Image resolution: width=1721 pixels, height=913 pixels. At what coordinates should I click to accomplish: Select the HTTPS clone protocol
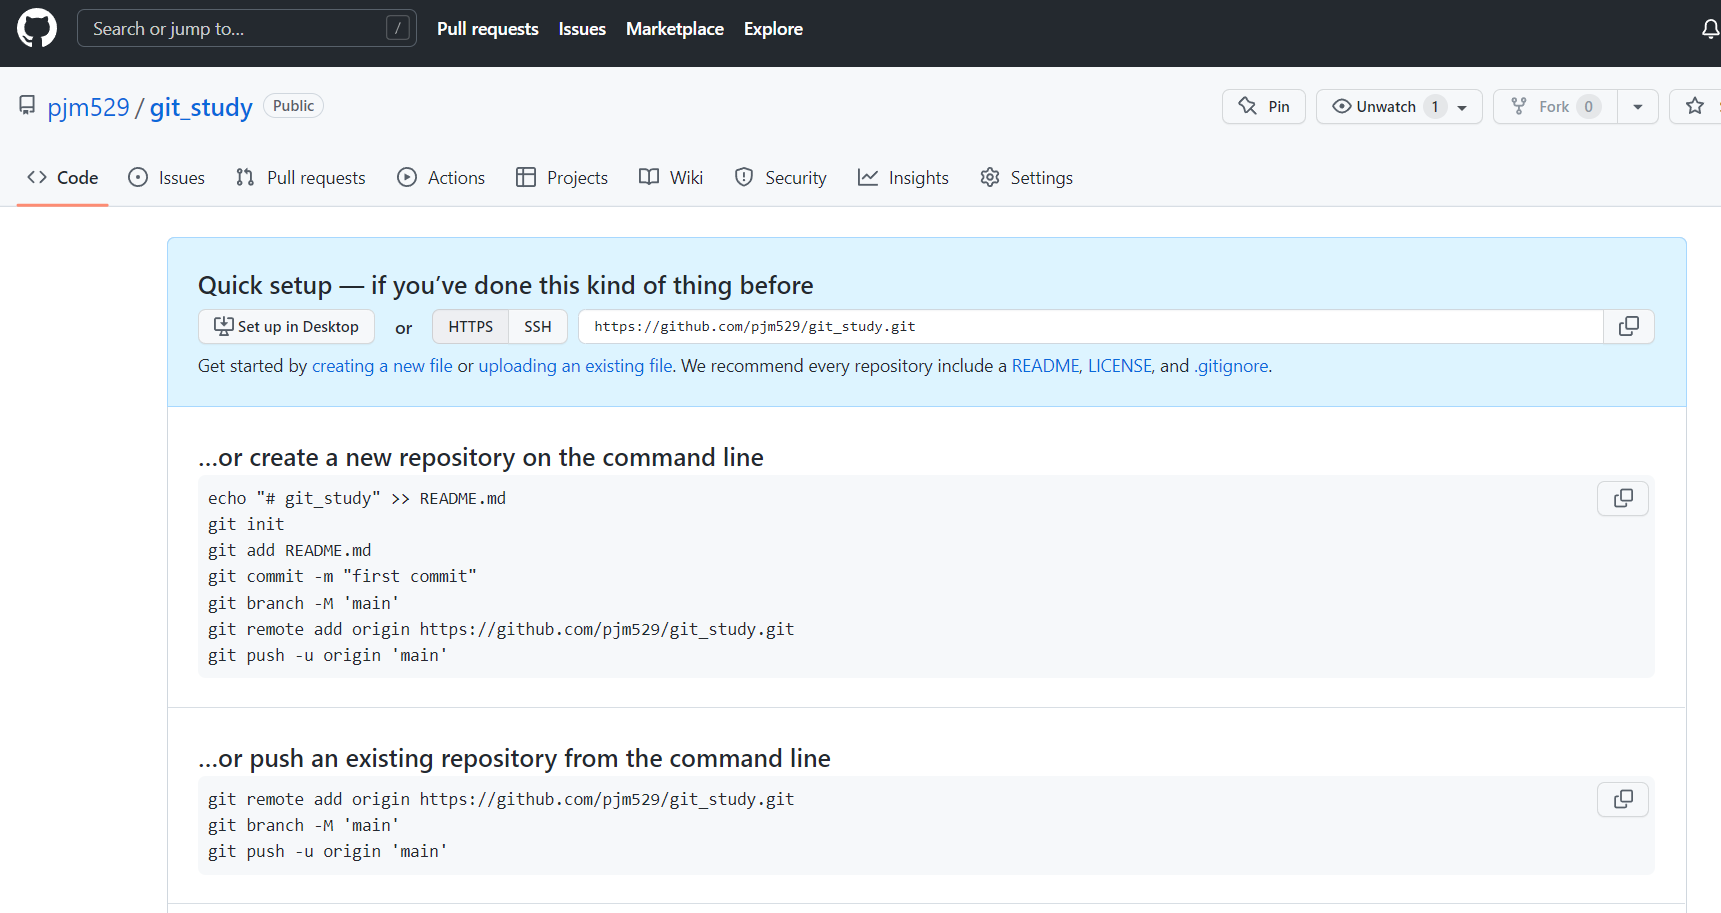click(x=471, y=326)
